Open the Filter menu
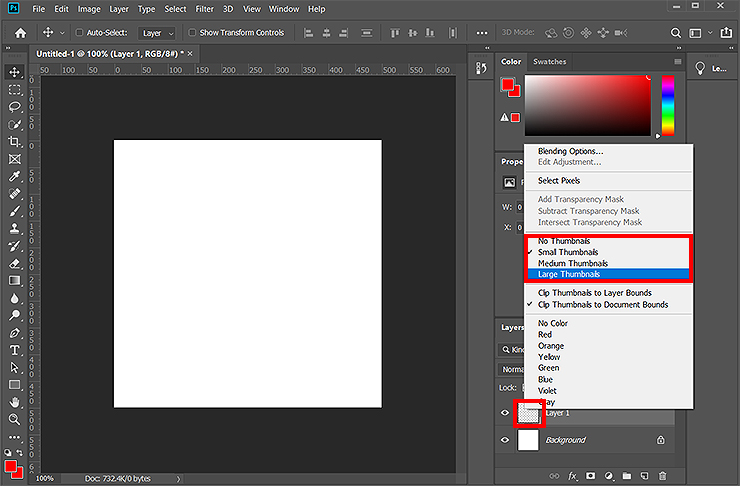This screenshot has height=486, width=740. coord(204,9)
